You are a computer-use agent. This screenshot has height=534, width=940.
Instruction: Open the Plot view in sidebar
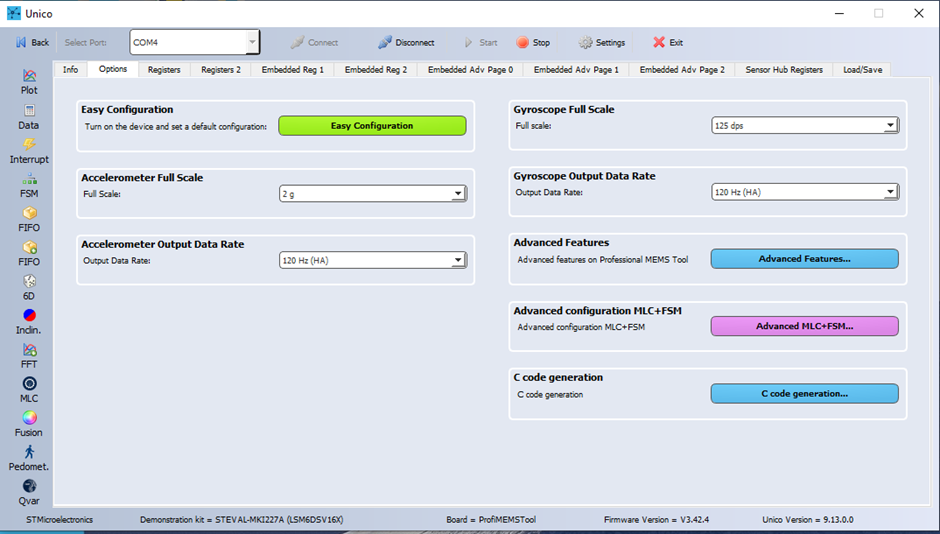(29, 82)
